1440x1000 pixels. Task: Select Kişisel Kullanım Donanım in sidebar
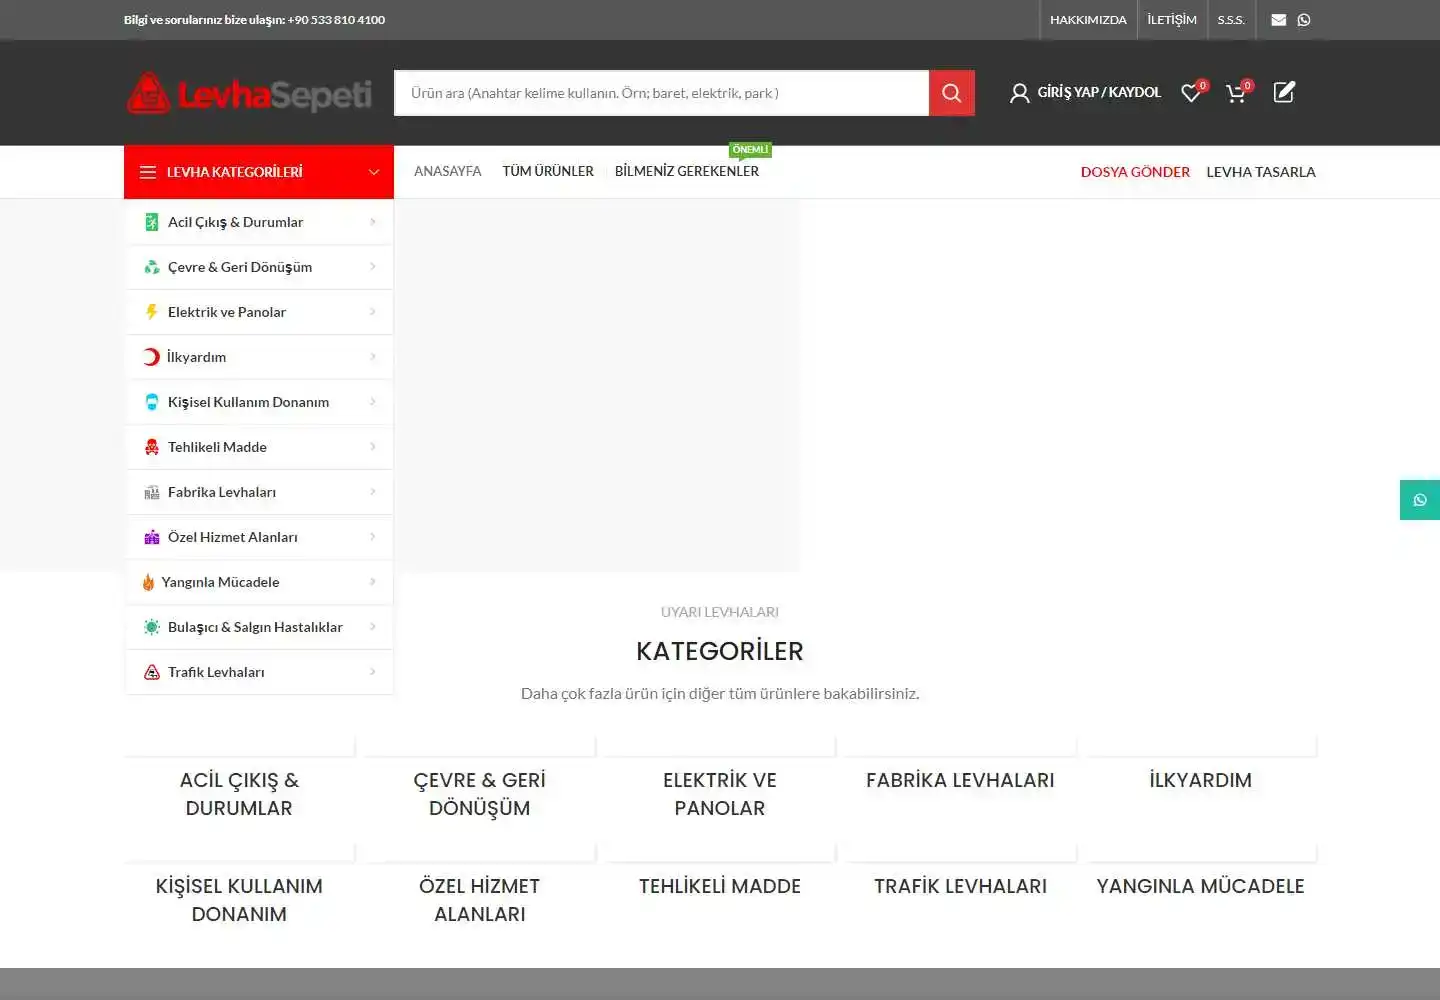coord(259,402)
